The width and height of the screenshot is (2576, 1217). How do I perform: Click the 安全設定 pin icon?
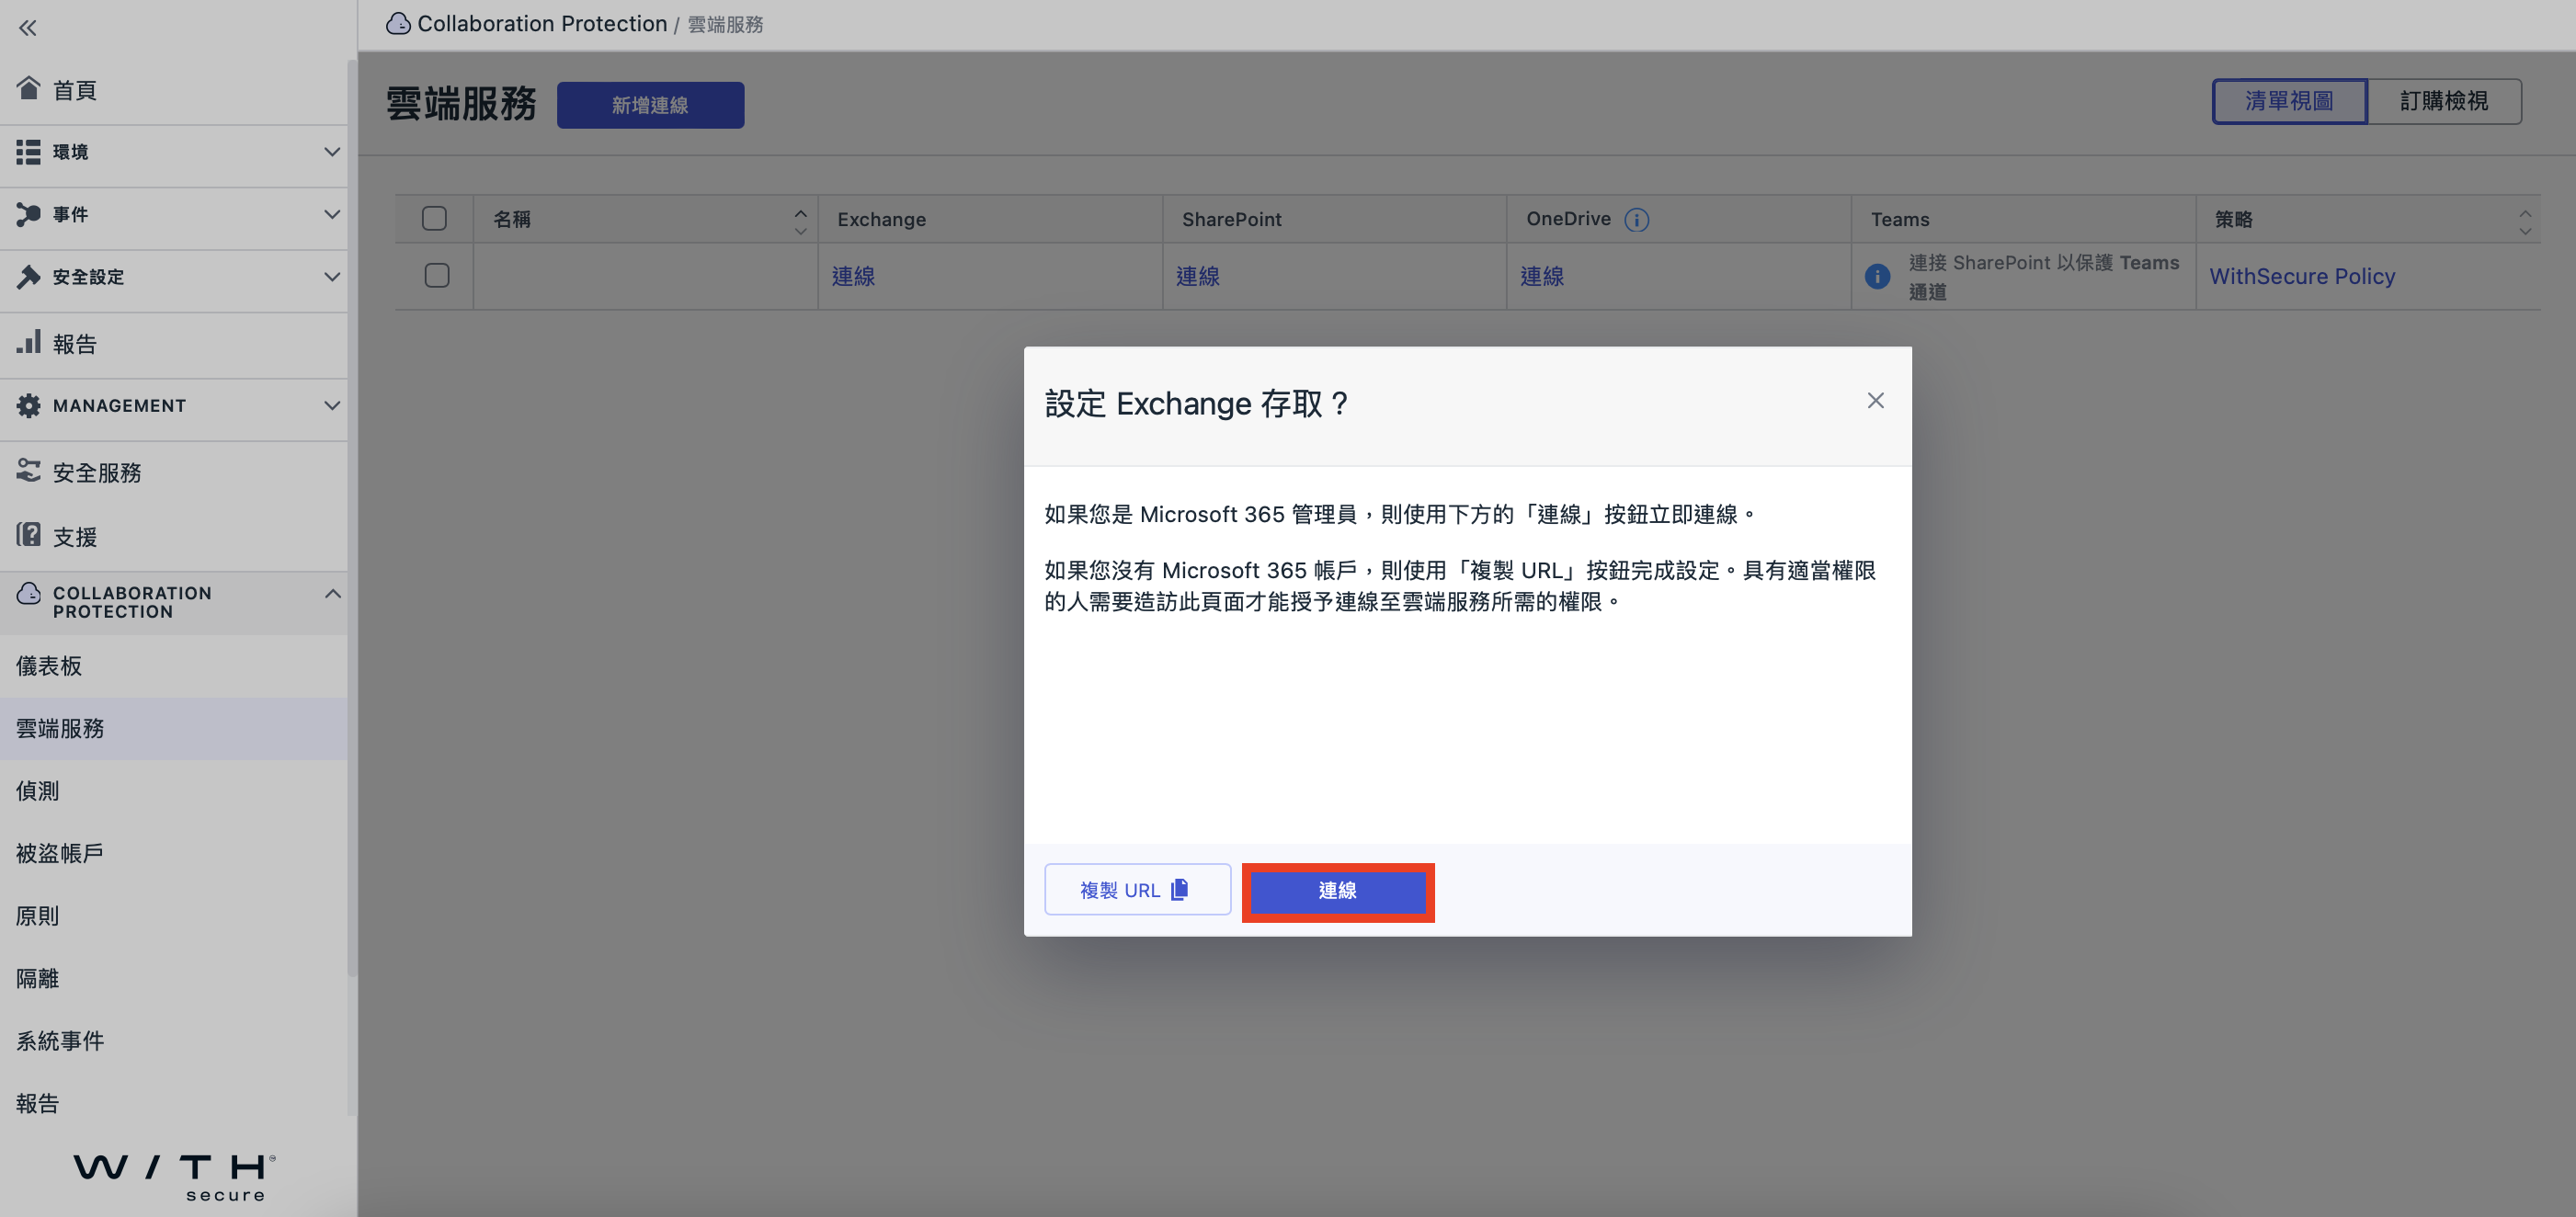[28, 277]
